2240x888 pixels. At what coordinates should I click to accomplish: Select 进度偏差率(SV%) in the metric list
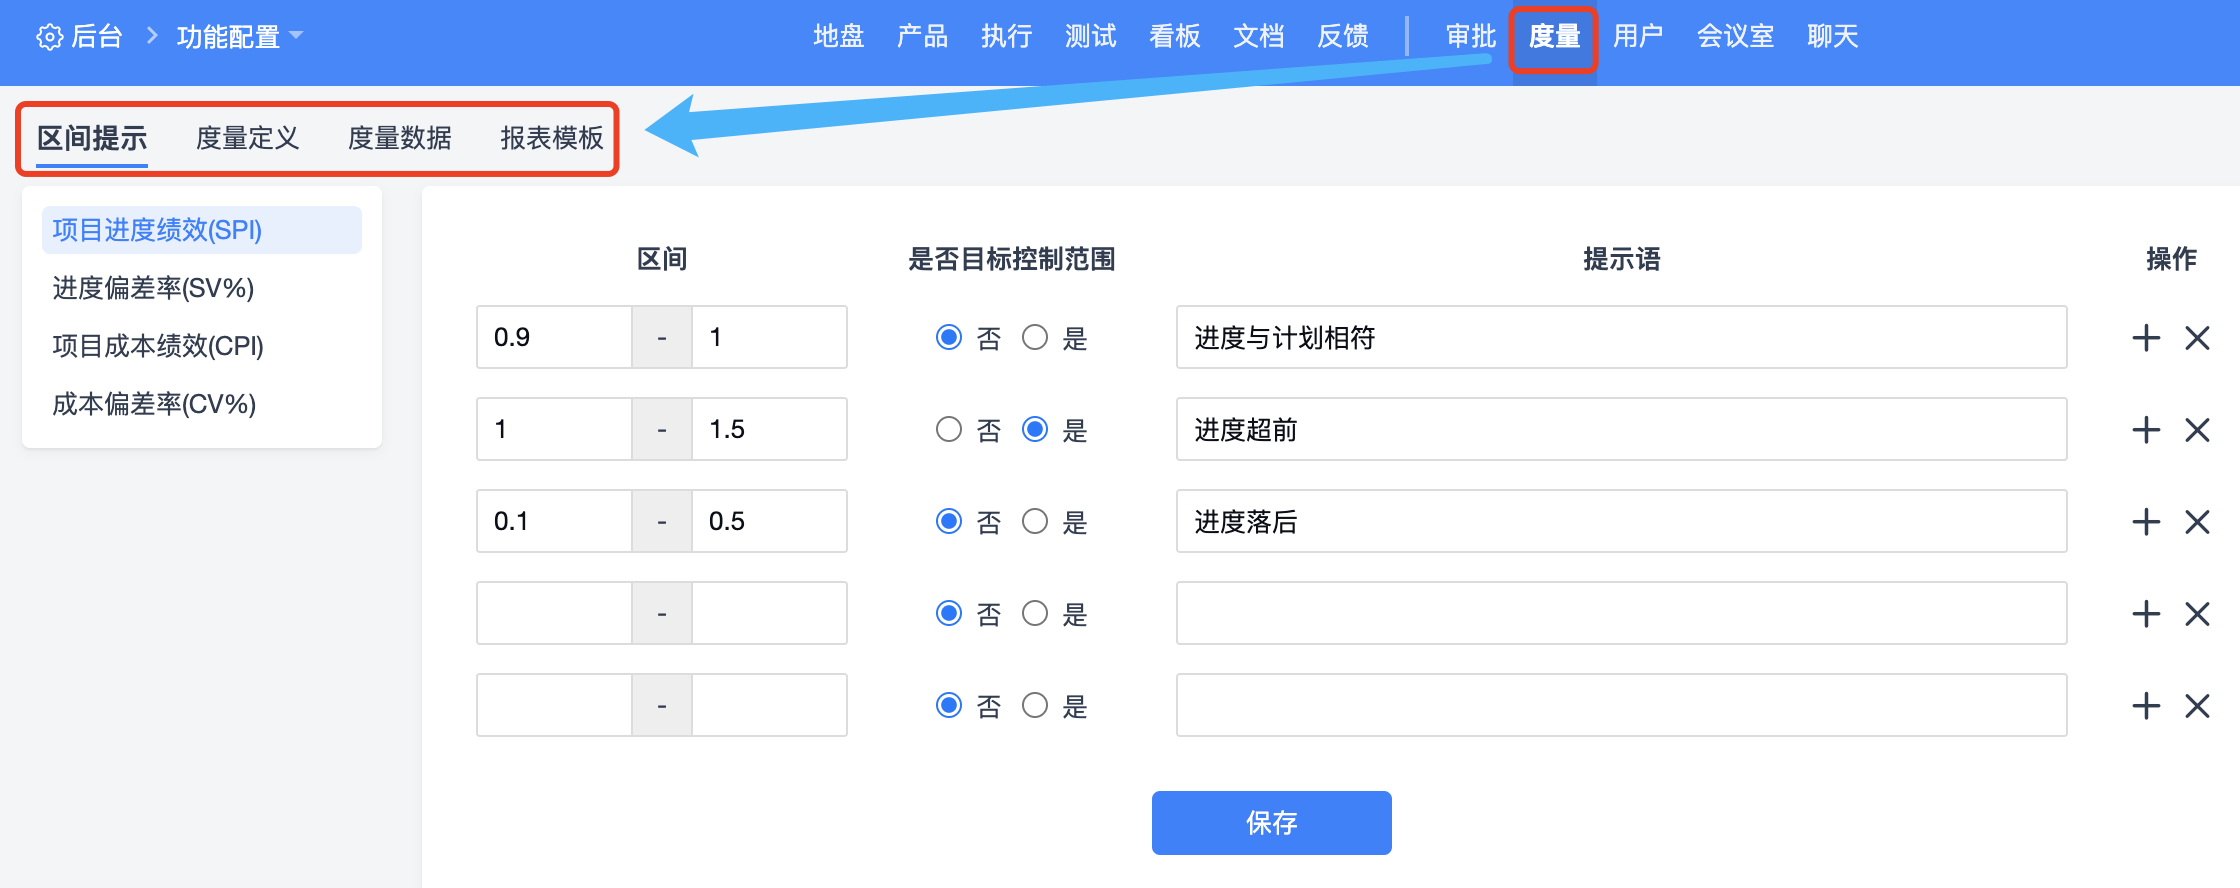pos(153,288)
